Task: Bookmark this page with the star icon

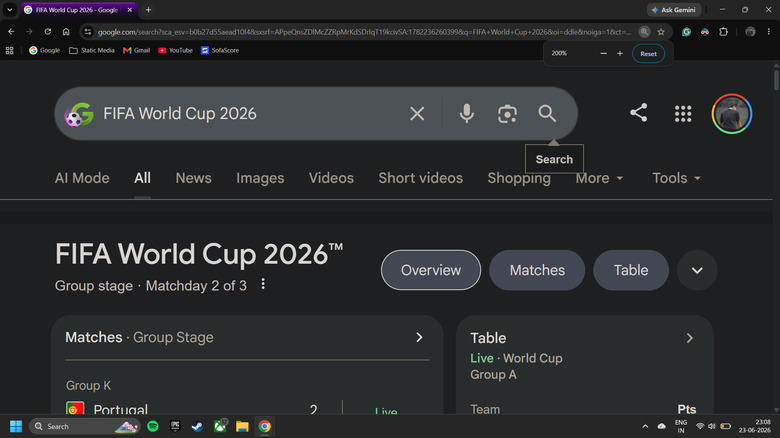Action: click(661, 32)
